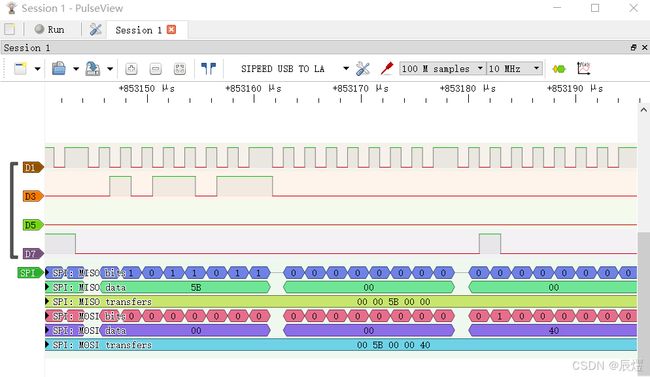650x377 pixels.
Task: Toggle the cursors icon
Action: [x=209, y=68]
